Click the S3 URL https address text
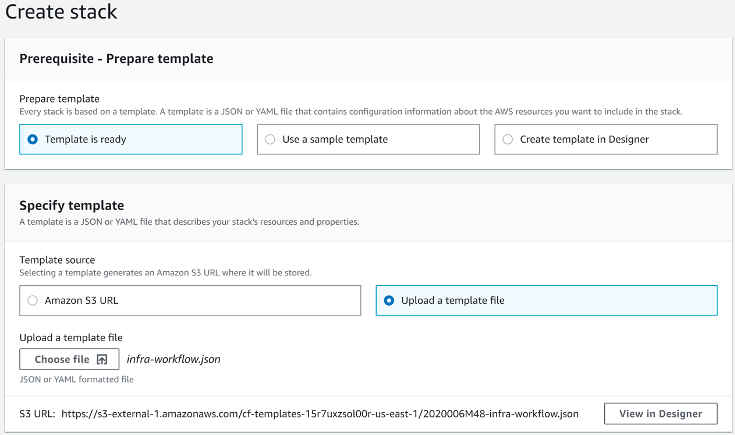 [x=320, y=414]
